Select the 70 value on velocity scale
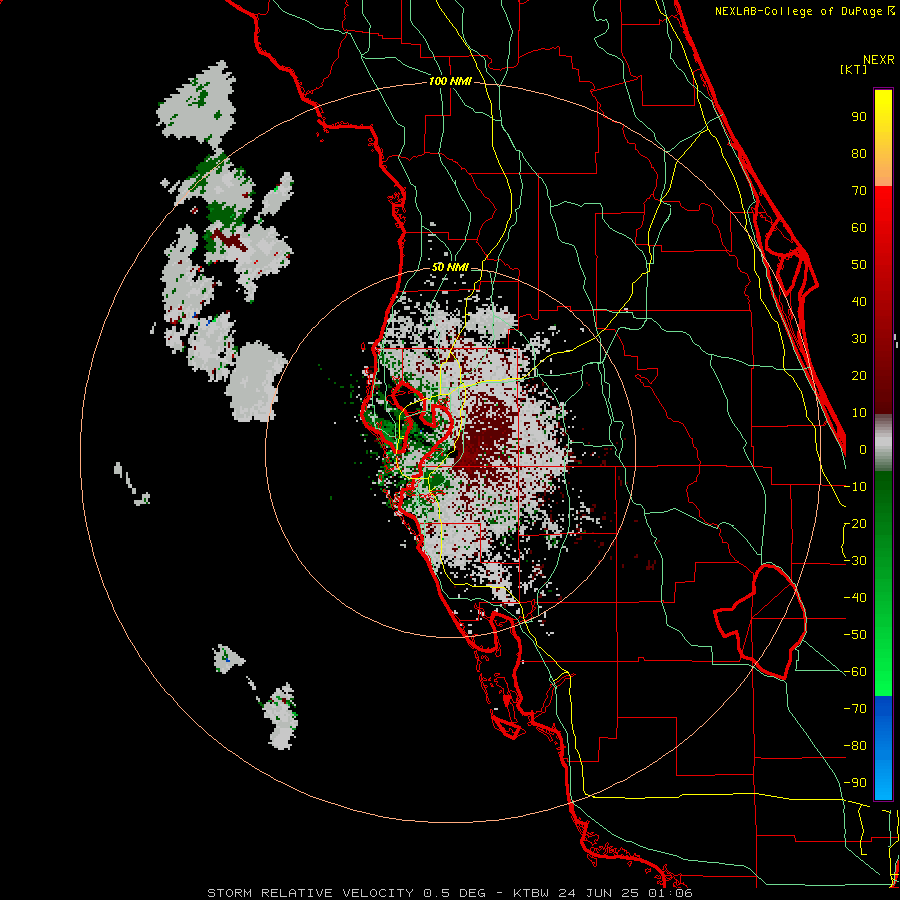Screen dimensions: 900x900 (x=859, y=191)
